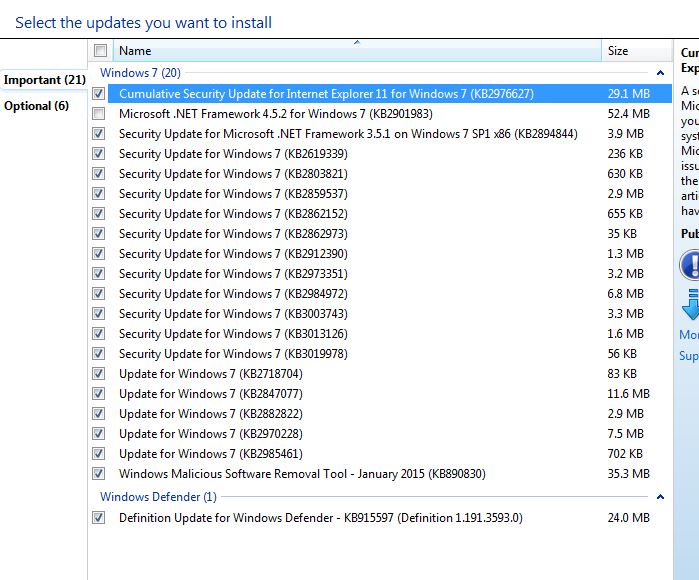Select Definition Update for Windows Defender row text

click(x=321, y=518)
